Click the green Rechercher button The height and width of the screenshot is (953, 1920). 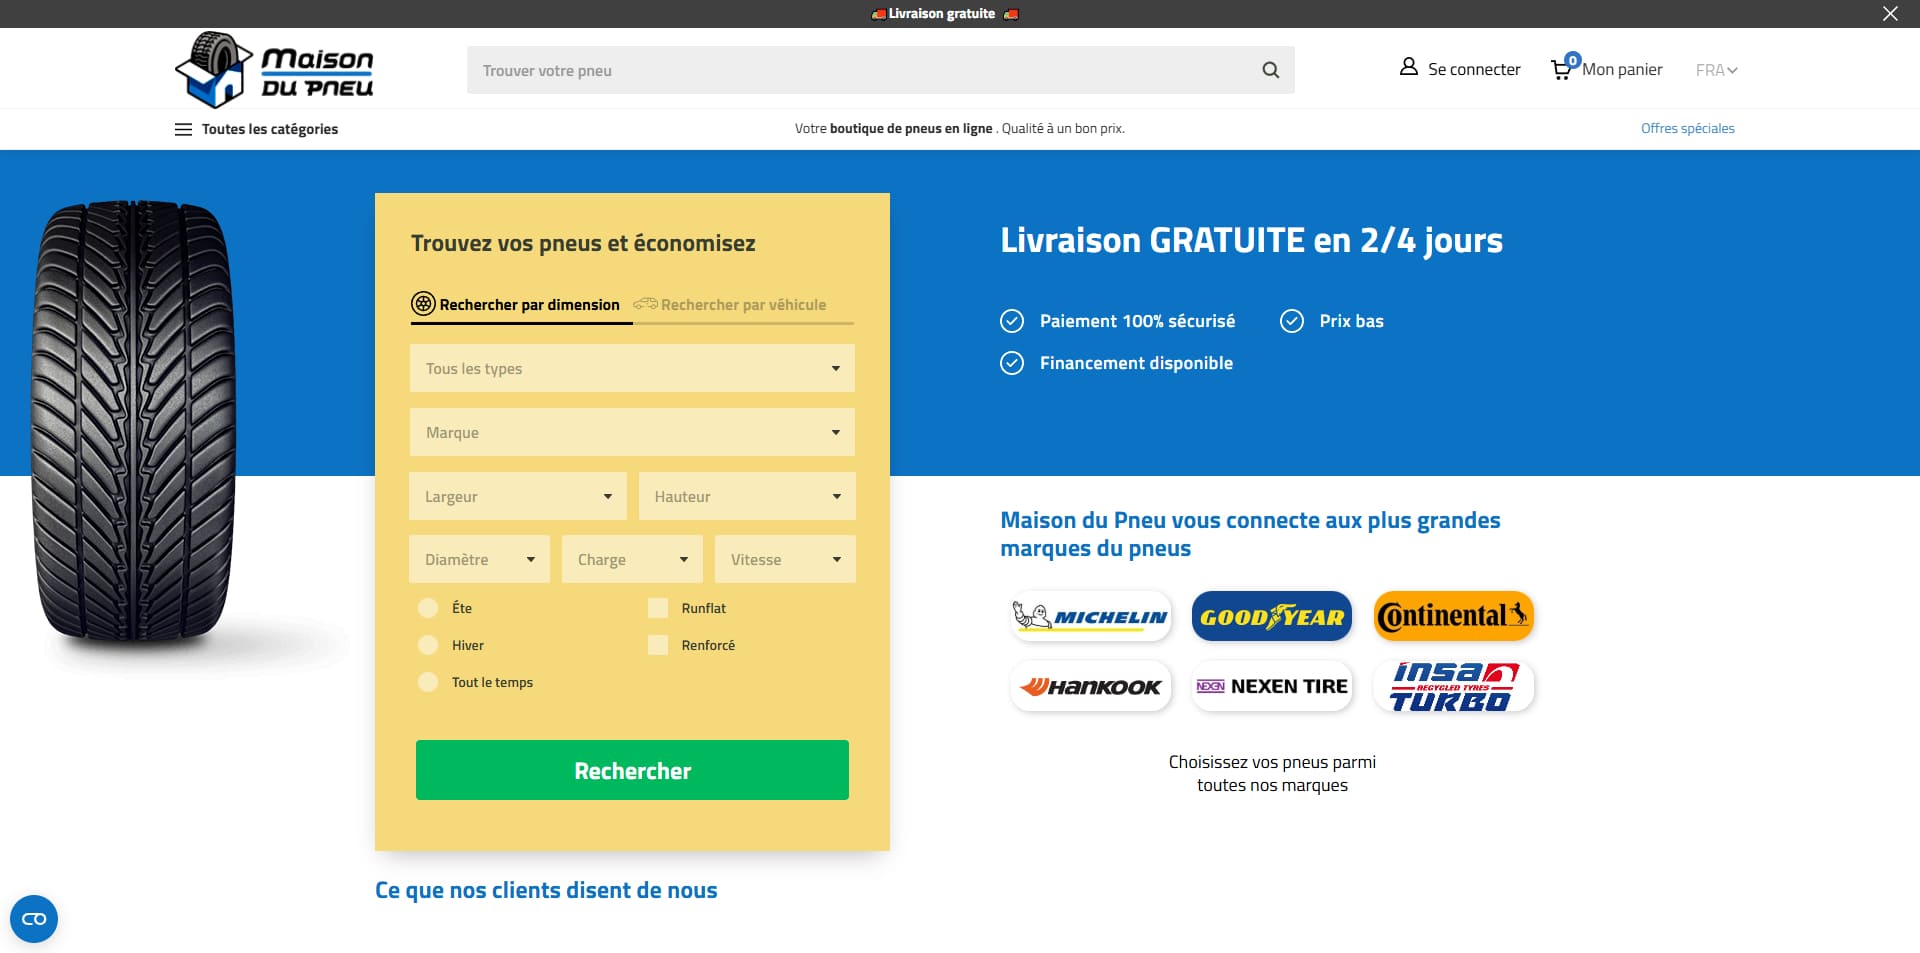pyautogui.click(x=632, y=770)
